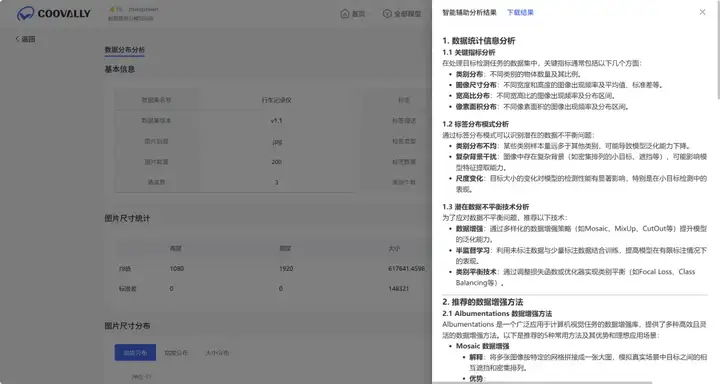Switch to the 大小分布 tab
Screen dimensions: 720x384
[217, 353]
